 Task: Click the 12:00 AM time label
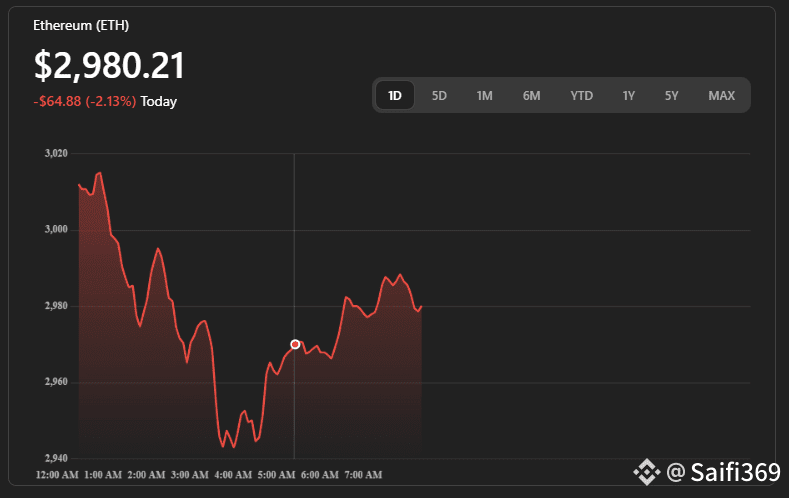(x=57, y=475)
